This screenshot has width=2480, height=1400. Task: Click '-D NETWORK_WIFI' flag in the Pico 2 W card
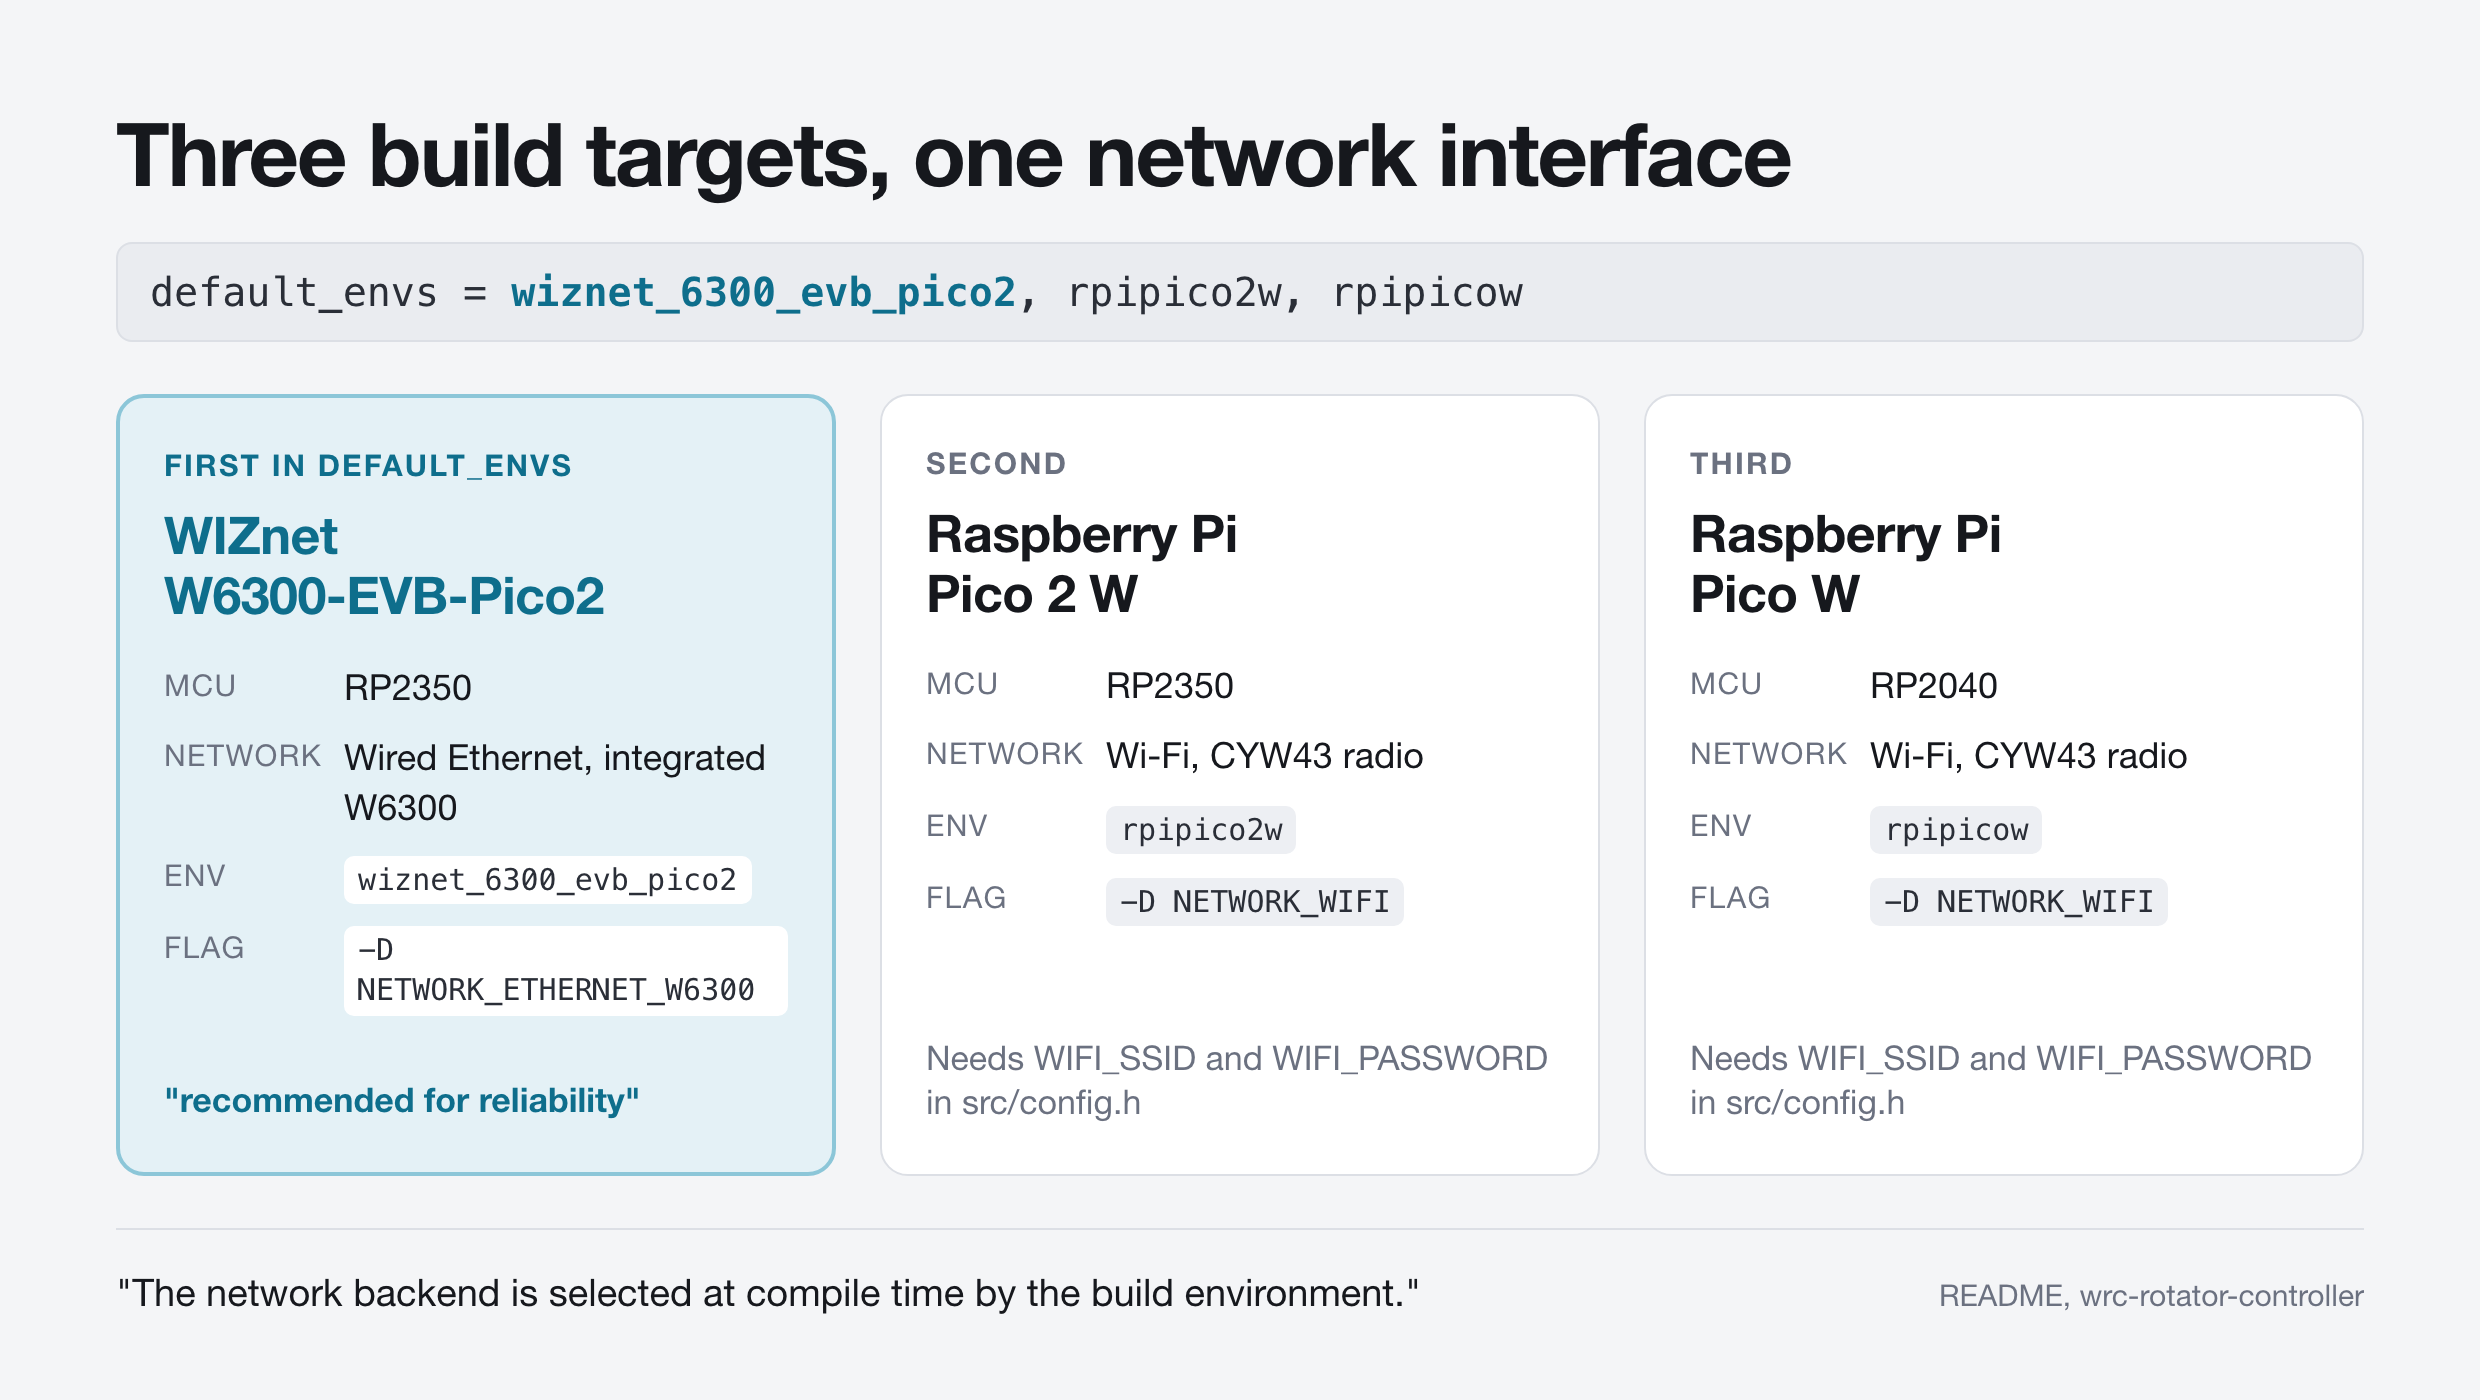pyautogui.click(x=1255, y=902)
